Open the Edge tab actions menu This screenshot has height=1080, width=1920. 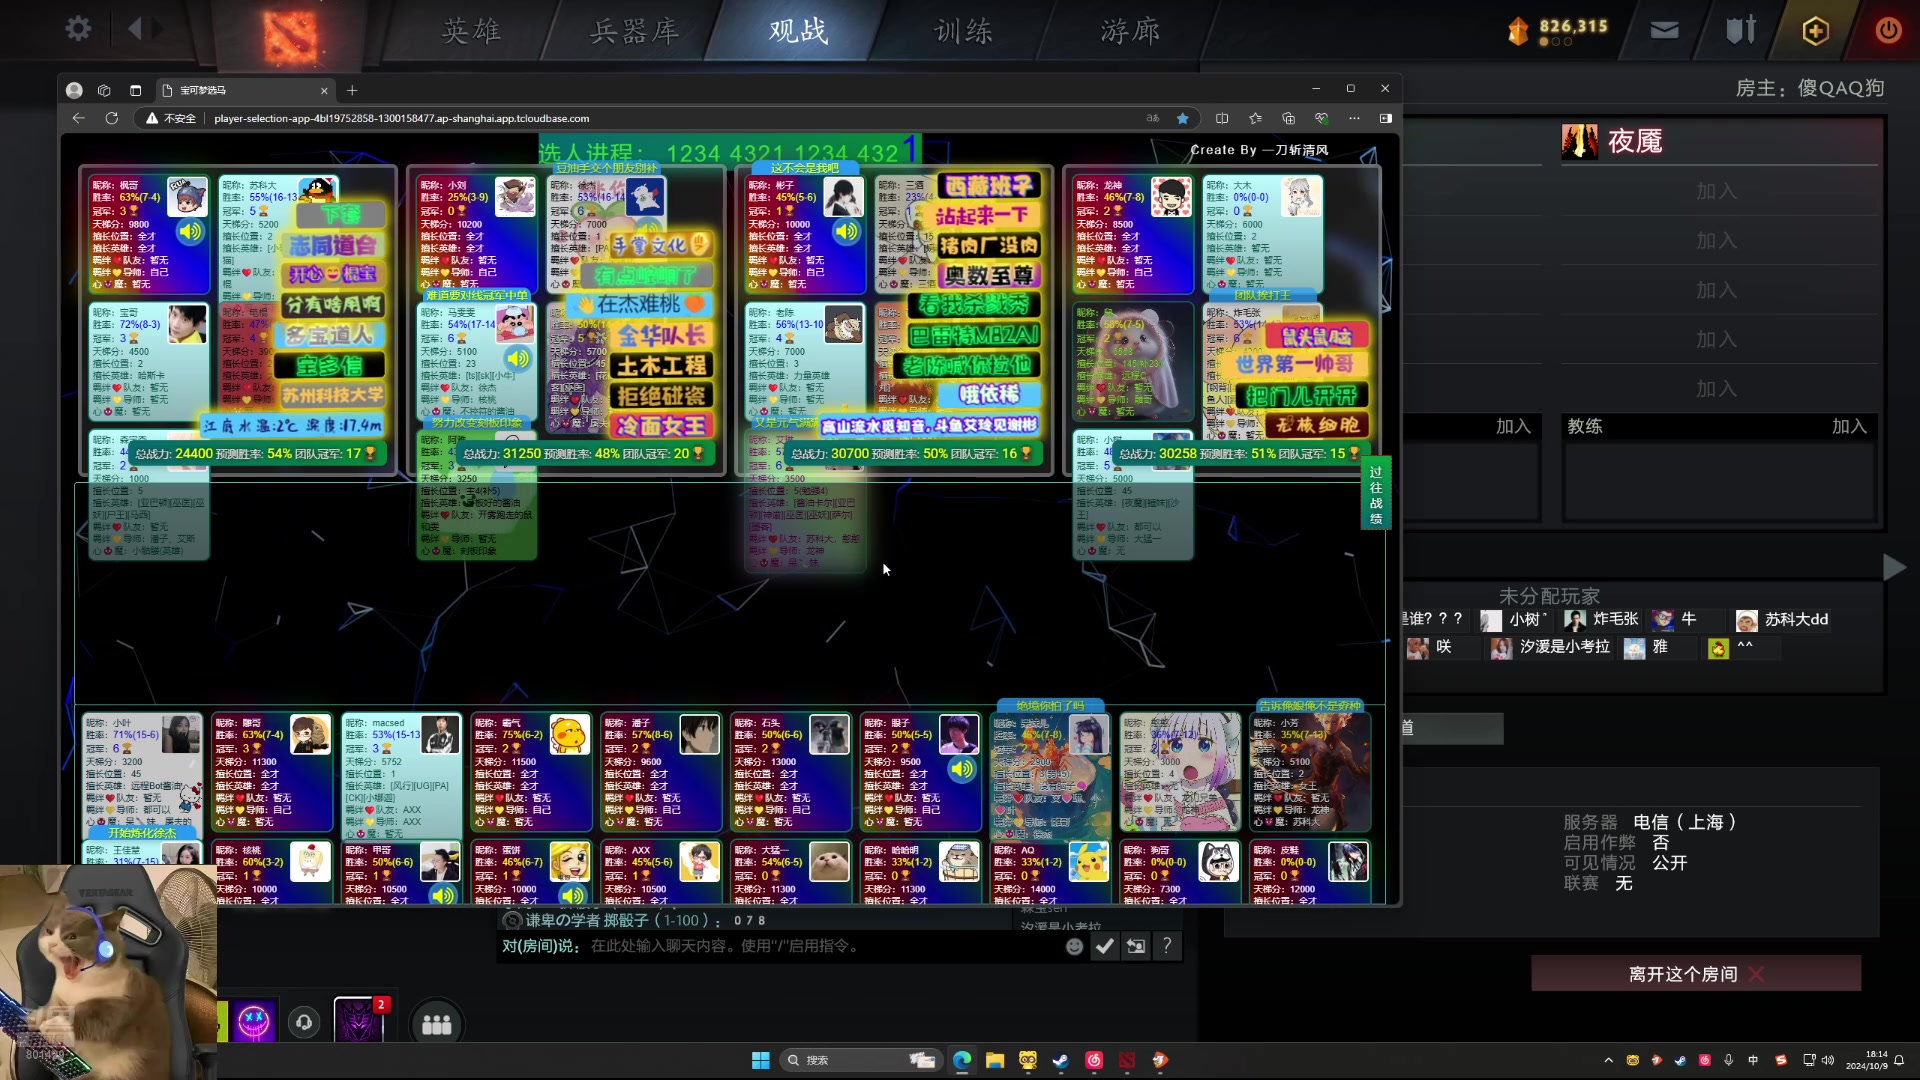click(x=135, y=90)
